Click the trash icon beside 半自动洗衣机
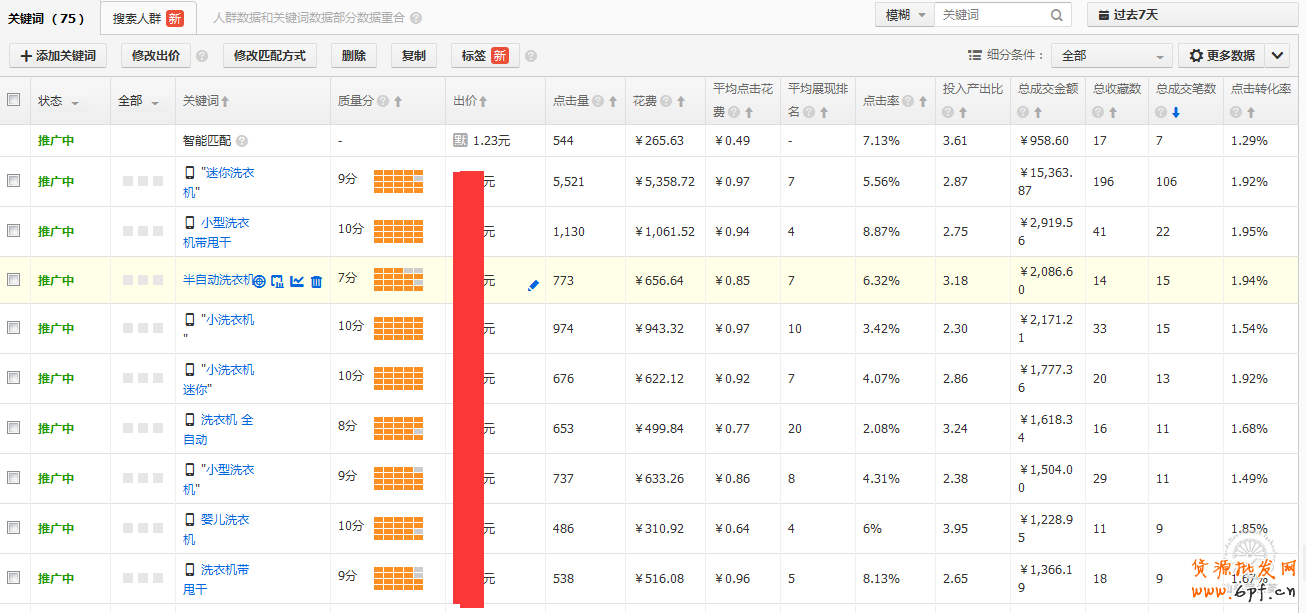The height and width of the screenshot is (613, 1306). (x=316, y=282)
